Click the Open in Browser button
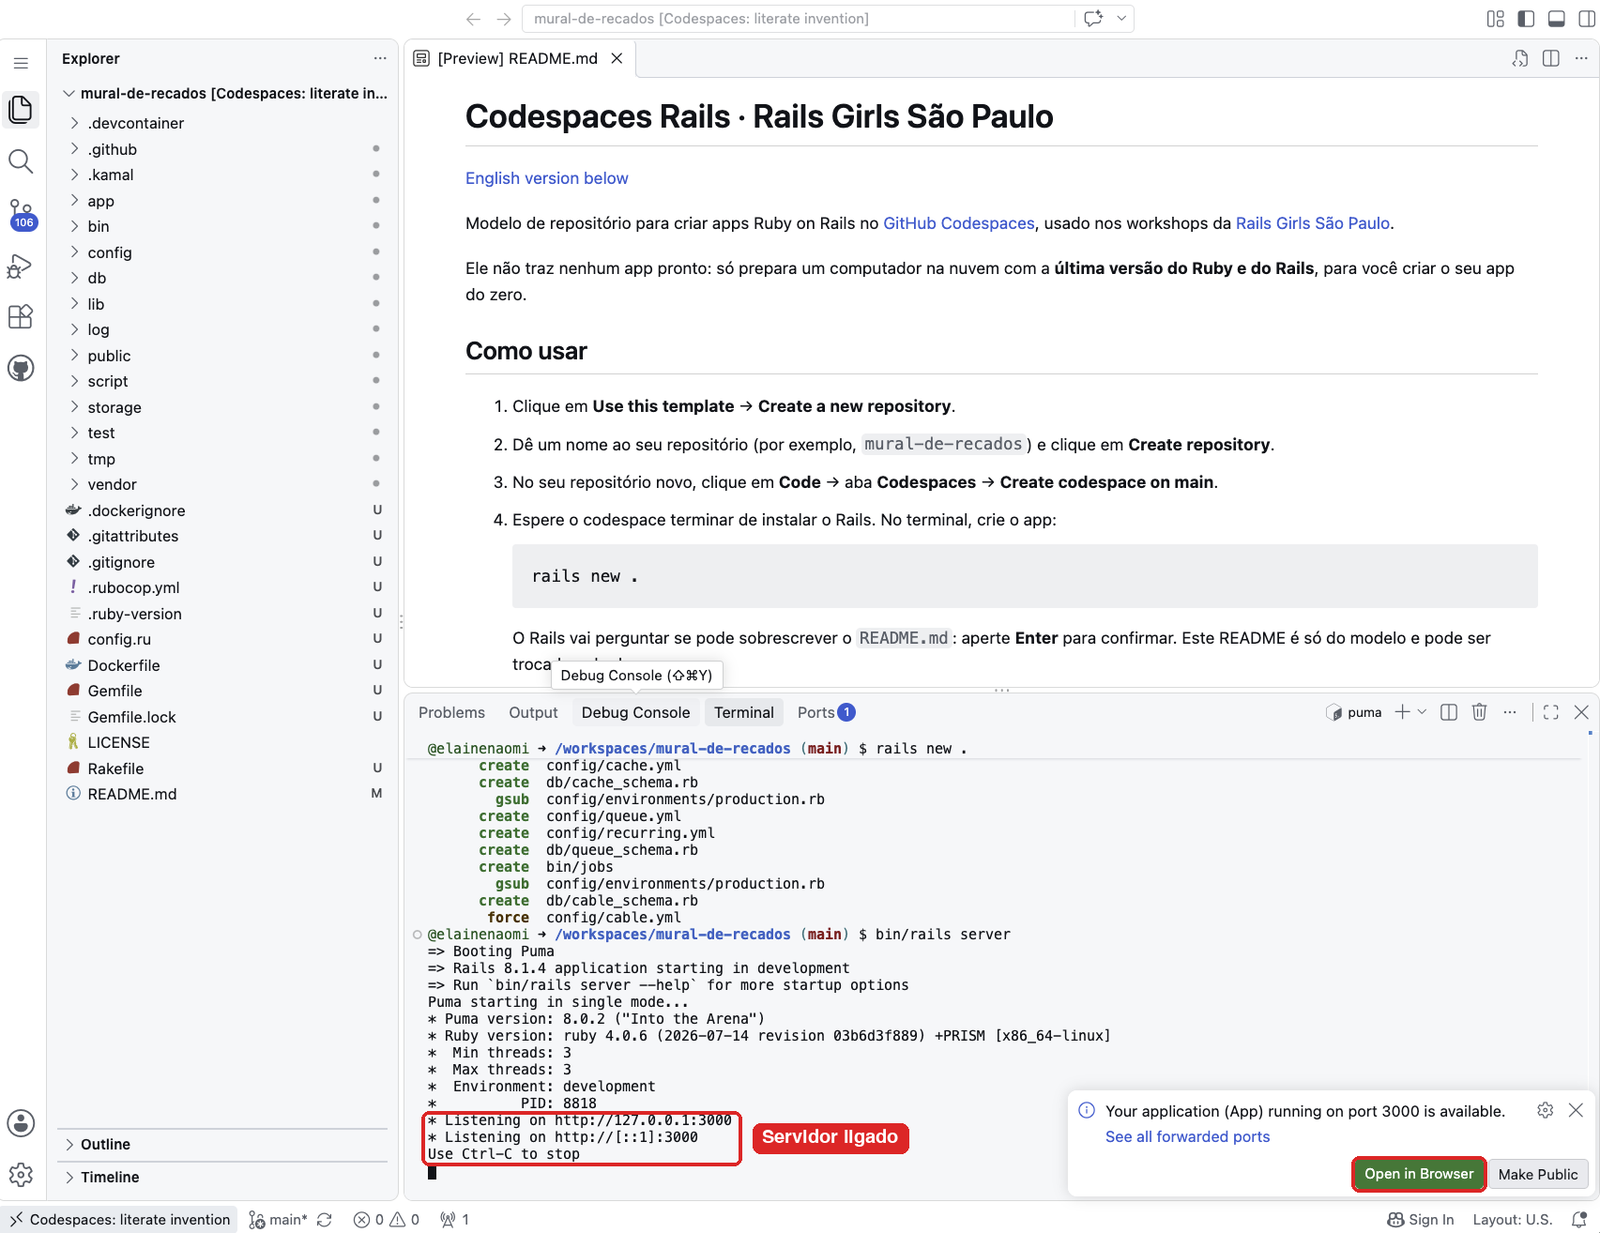1600x1233 pixels. [1419, 1174]
